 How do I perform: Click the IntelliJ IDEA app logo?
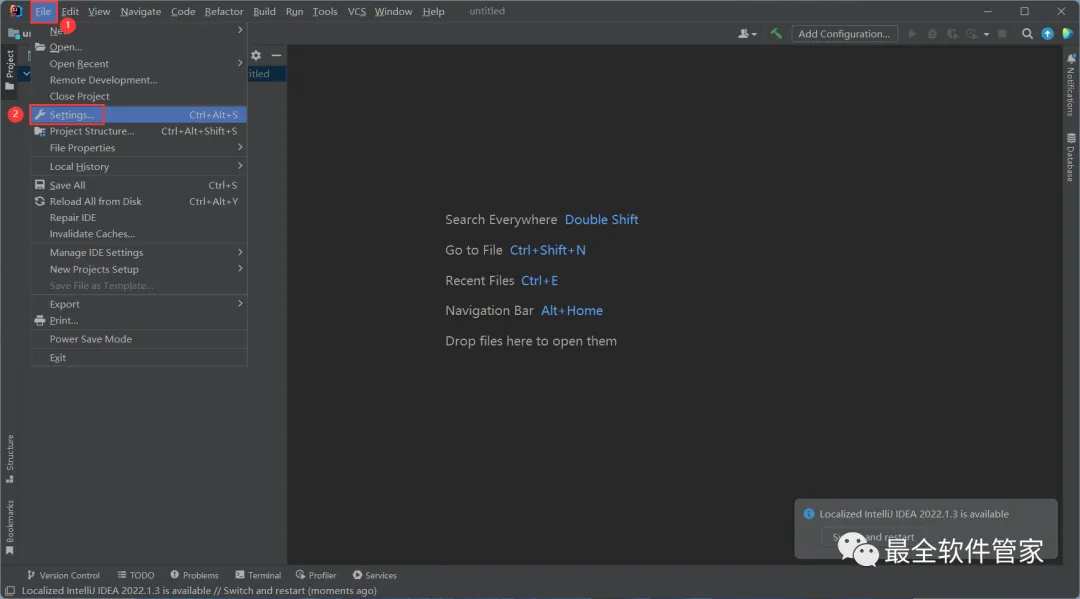15,11
